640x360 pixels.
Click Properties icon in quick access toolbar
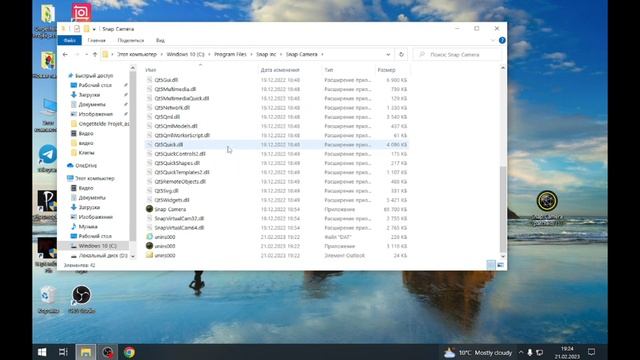tap(77, 29)
